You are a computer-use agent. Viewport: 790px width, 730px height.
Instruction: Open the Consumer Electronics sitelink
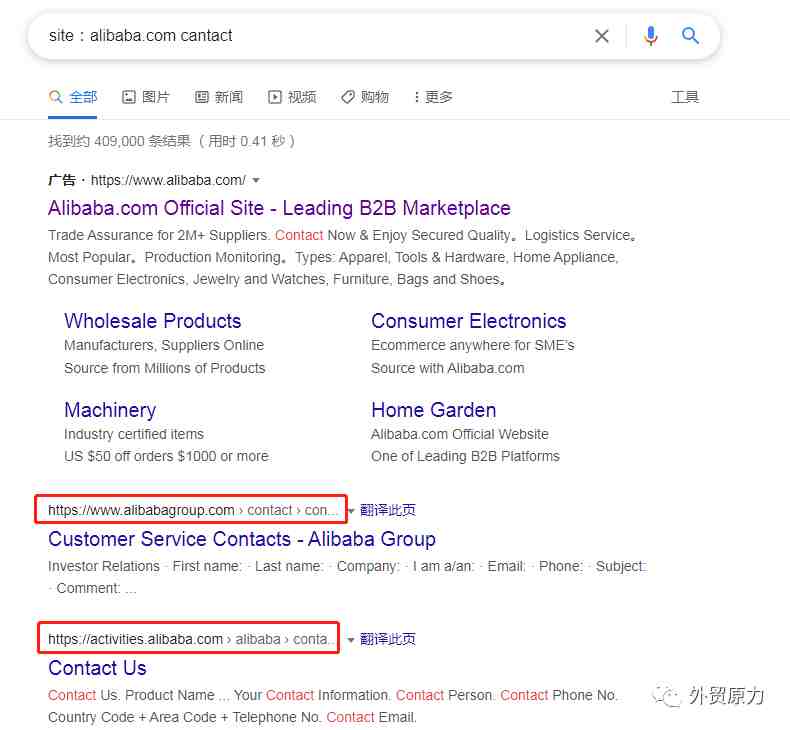(469, 321)
